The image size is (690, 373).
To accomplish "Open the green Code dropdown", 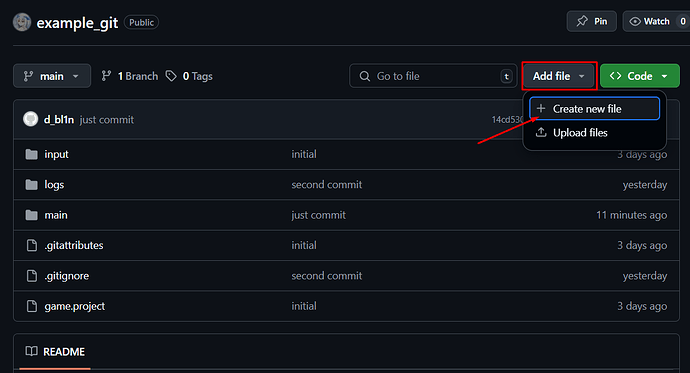I will pos(639,76).
